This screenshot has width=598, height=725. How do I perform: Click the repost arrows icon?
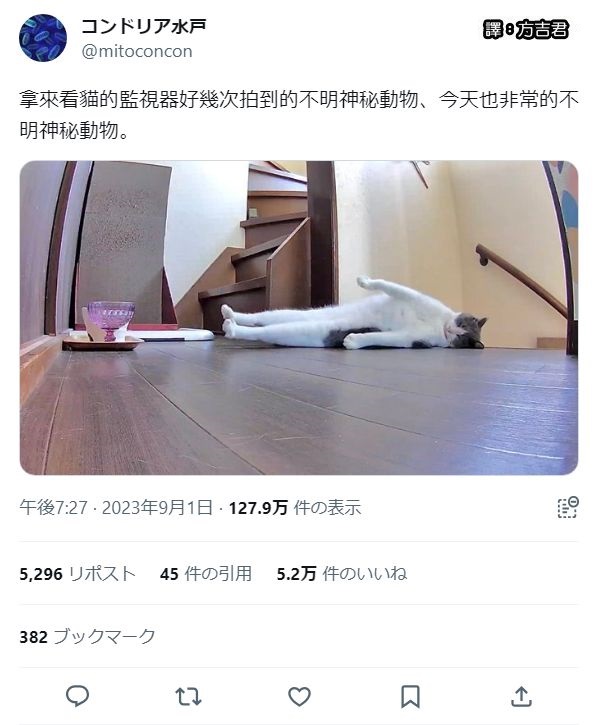click(188, 697)
